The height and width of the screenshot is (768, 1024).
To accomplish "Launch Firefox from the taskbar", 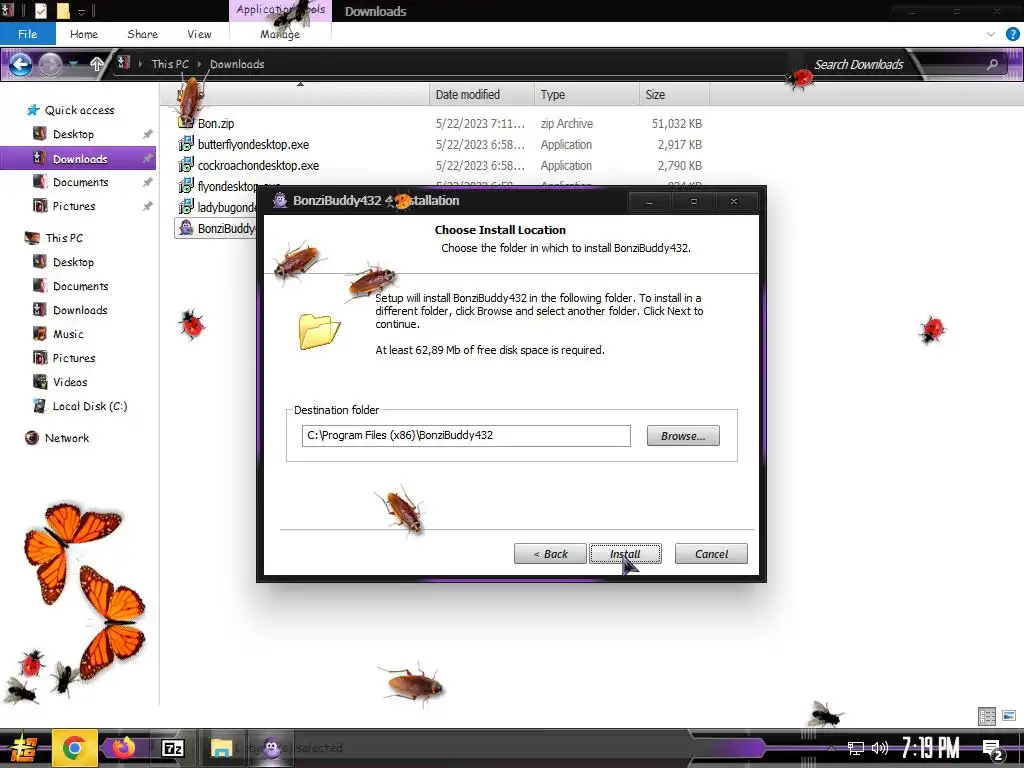I will (x=123, y=748).
